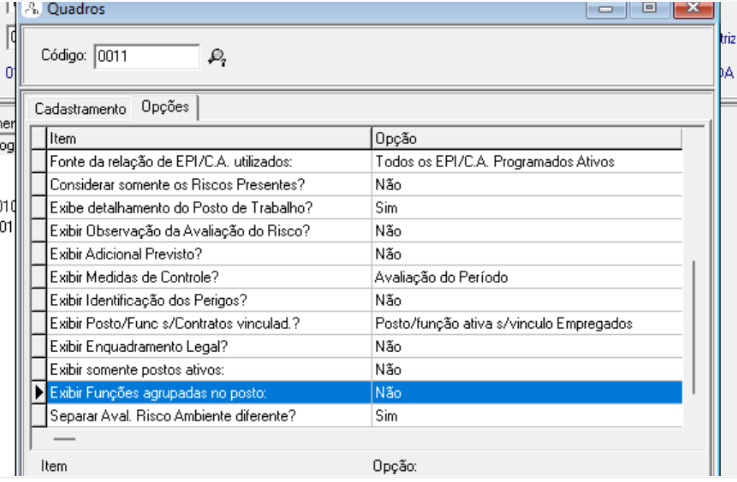Viewport: 737px width, 482px height.
Task: Switch to the Cadastramento tab
Action: tap(81, 109)
